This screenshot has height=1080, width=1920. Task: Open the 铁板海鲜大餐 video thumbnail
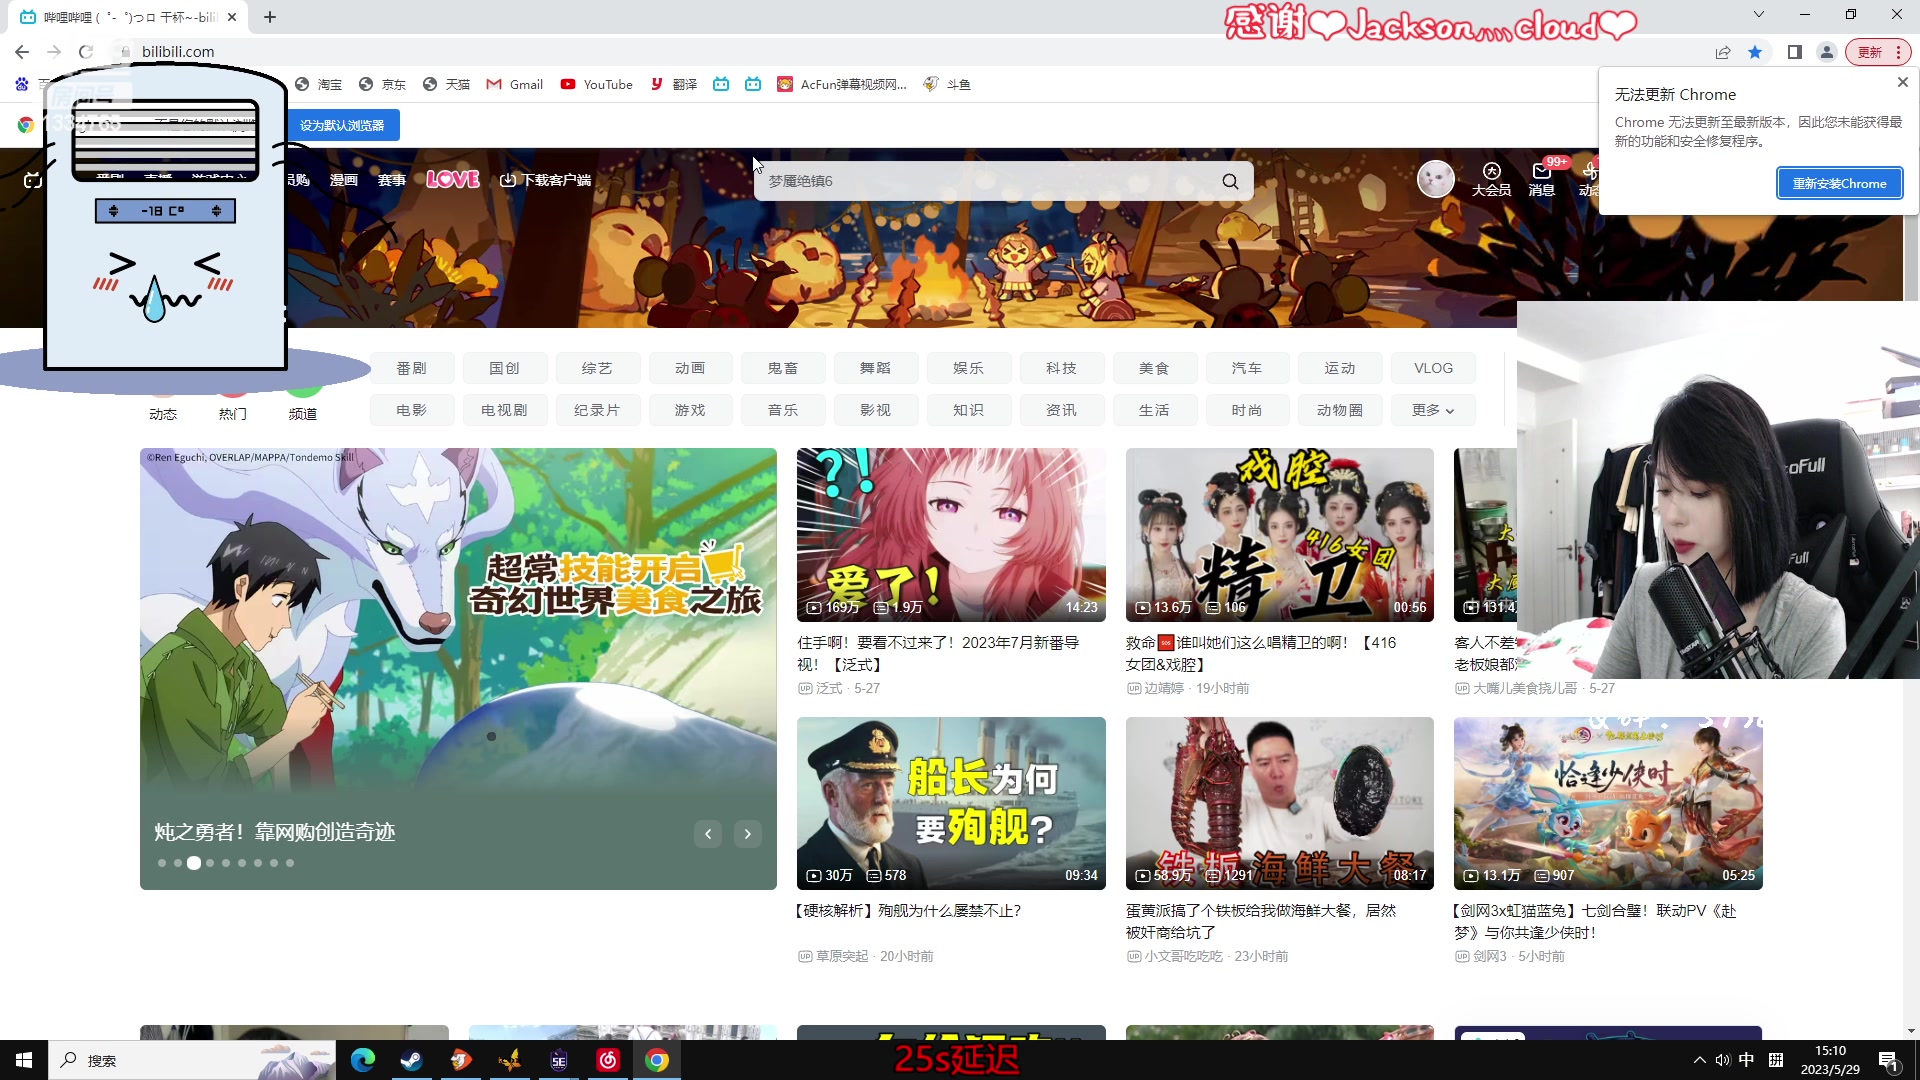[1280, 803]
